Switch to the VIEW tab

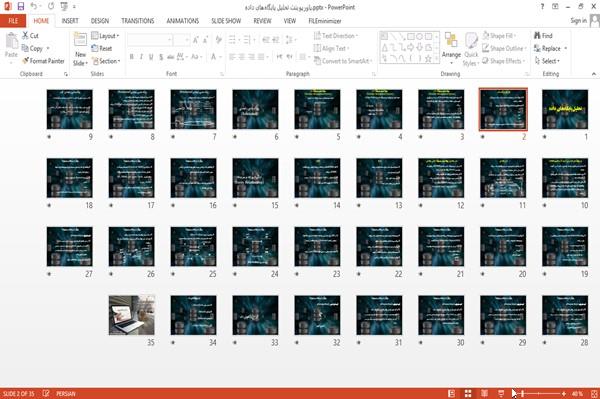(290, 21)
